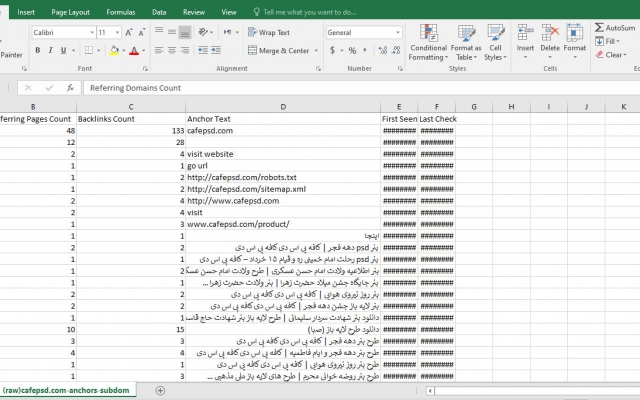Open the Number Format General dropdown
This screenshot has height=400, width=640.
[398, 32]
